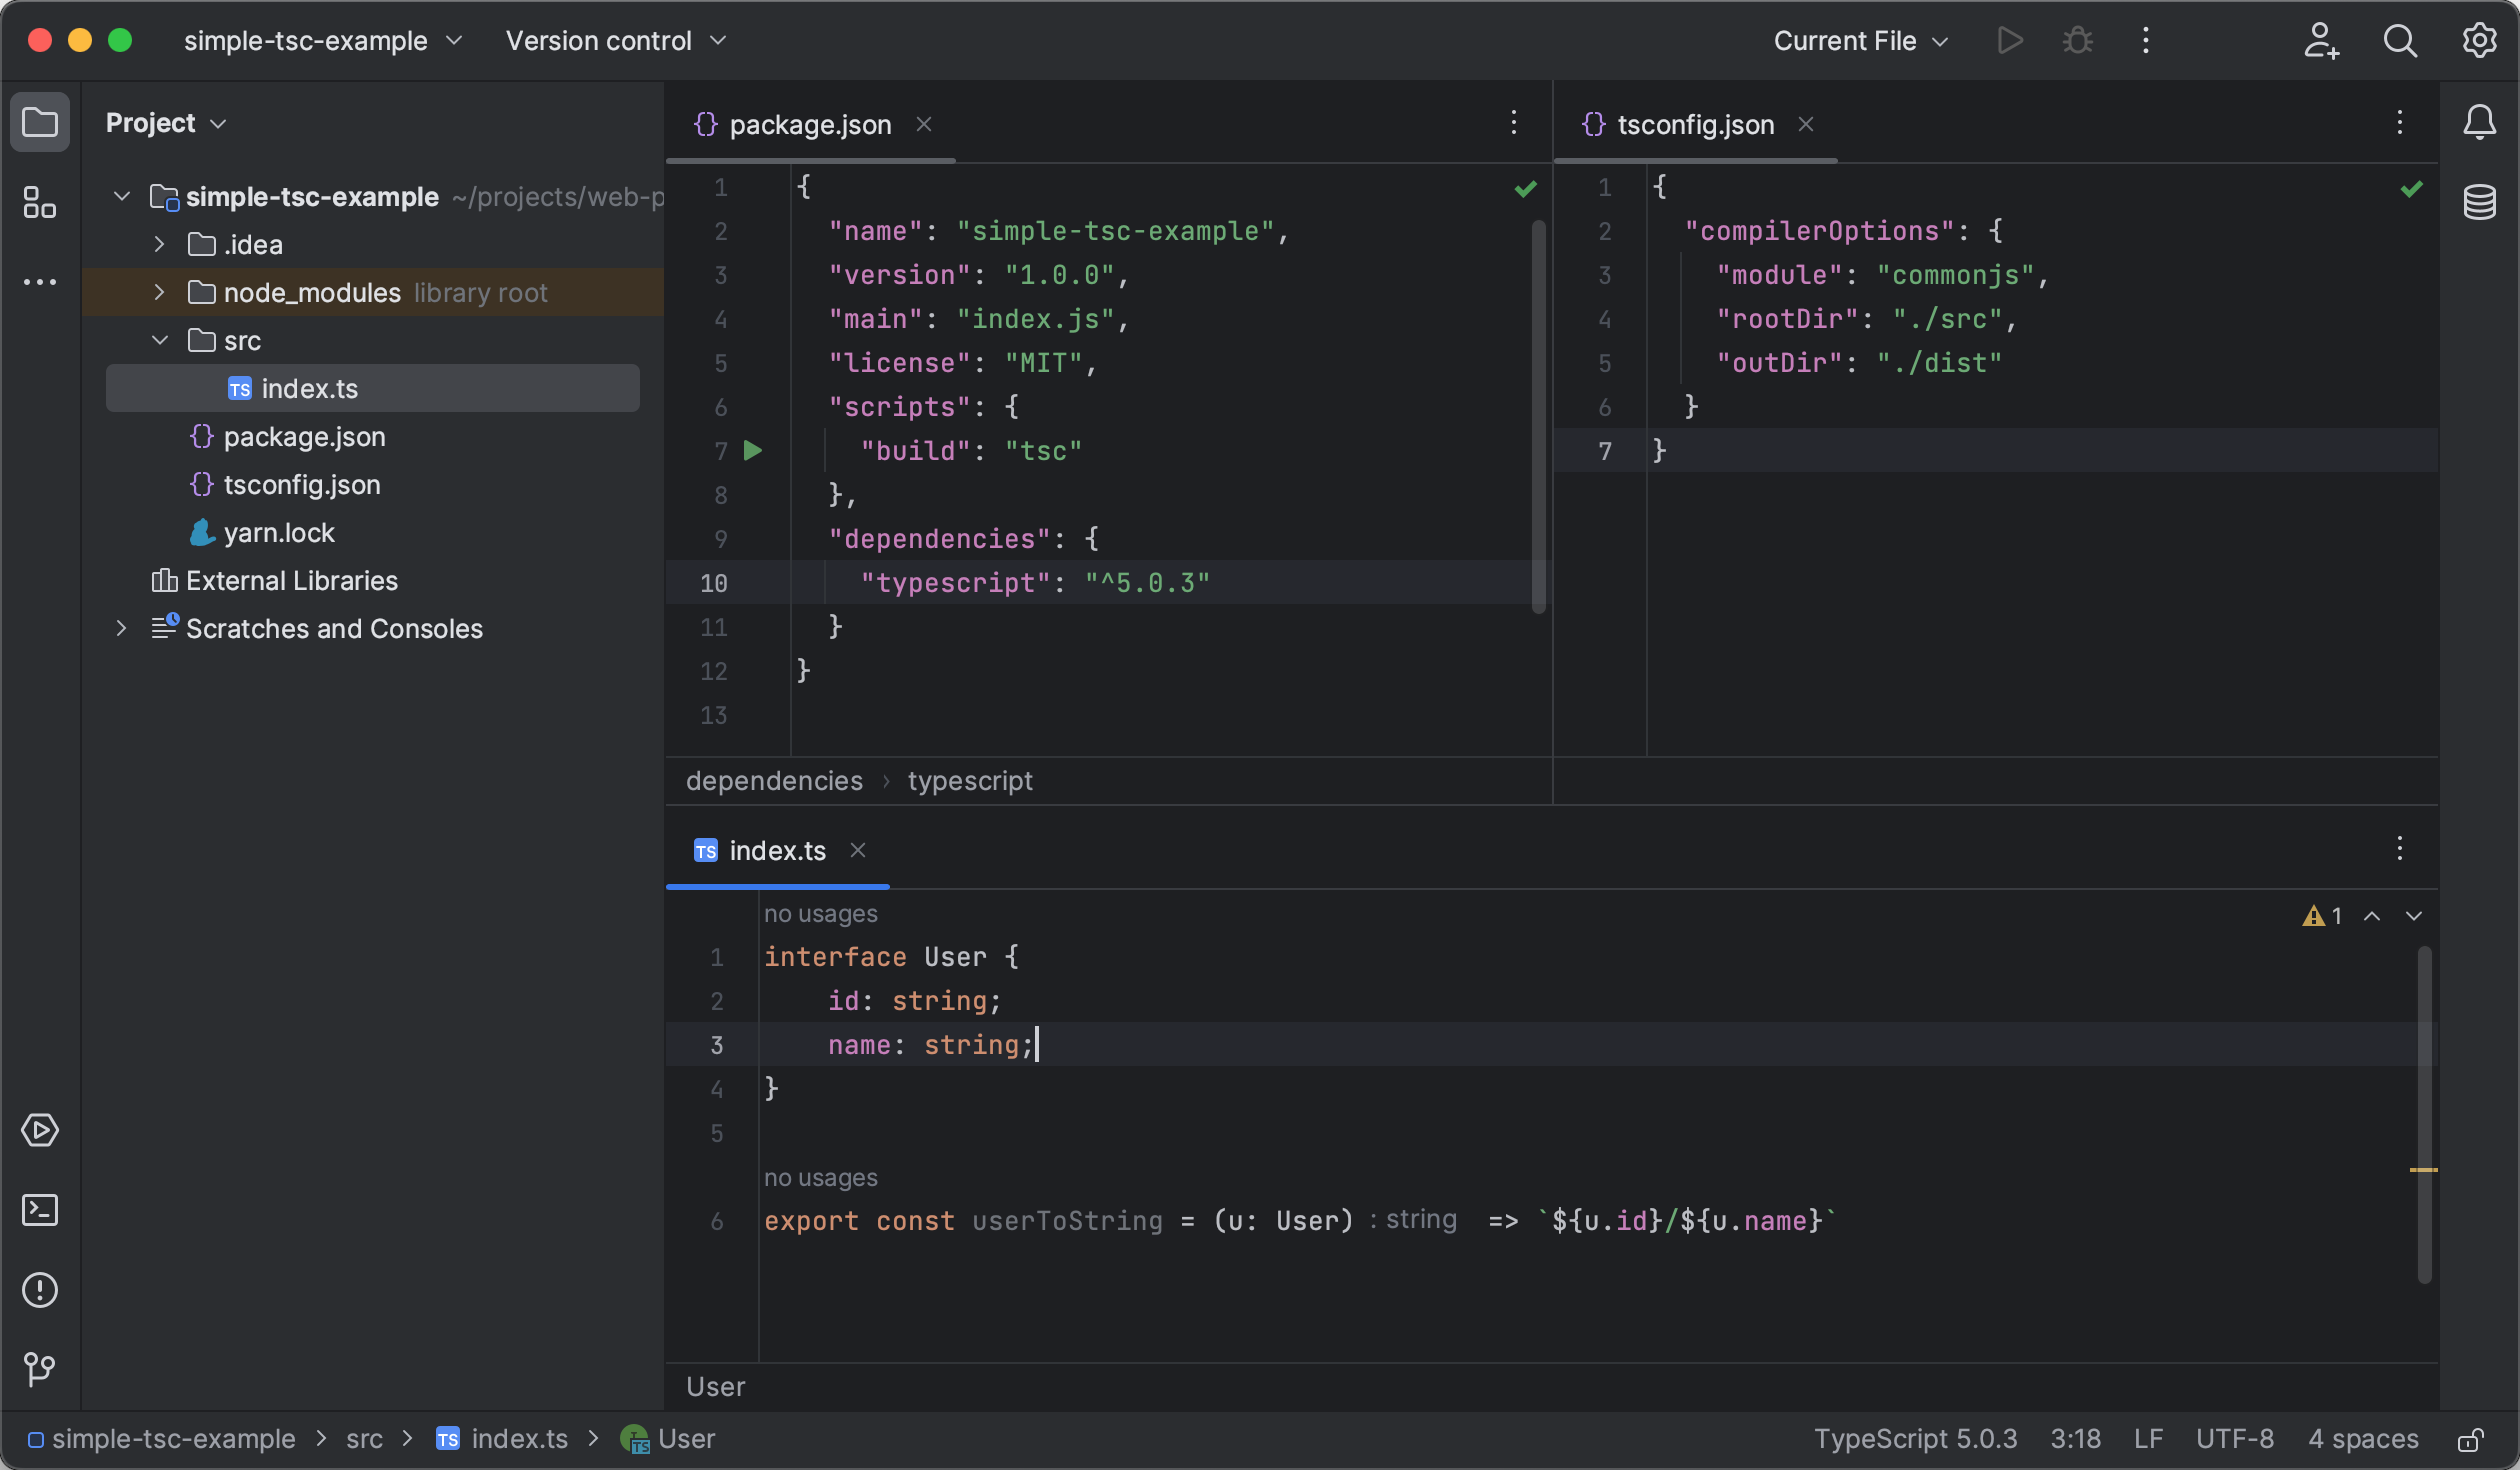Click the warning indicator showing 1 issue
This screenshot has width=2520, height=1470.
click(x=2320, y=915)
